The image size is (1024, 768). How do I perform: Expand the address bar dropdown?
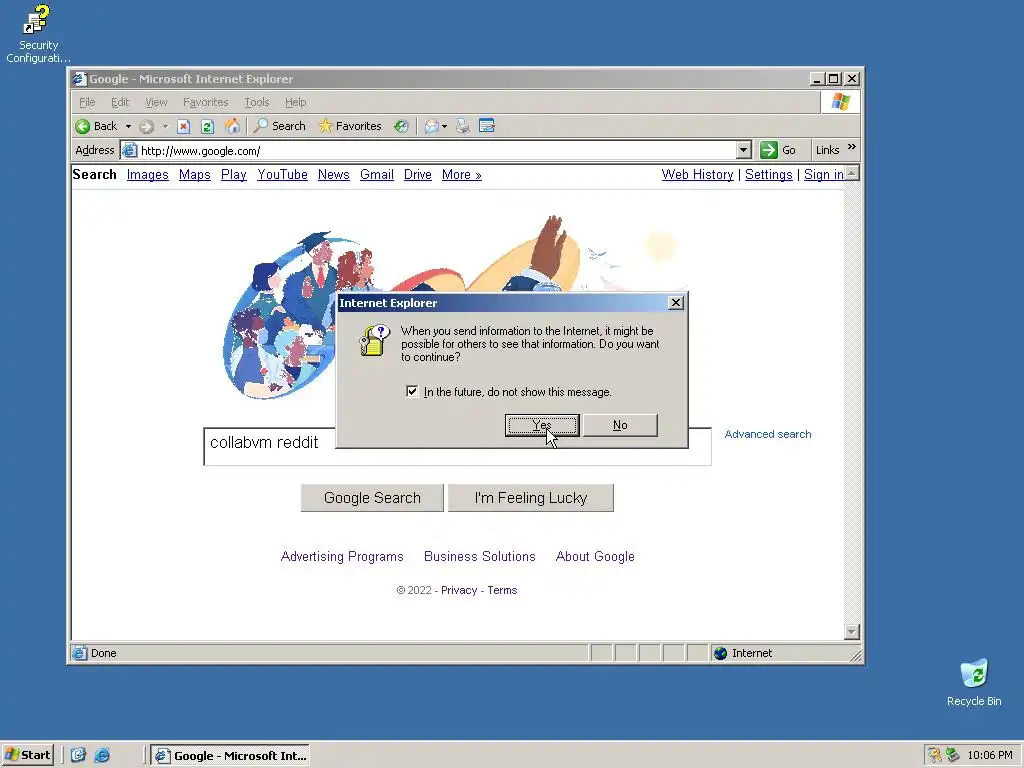[x=743, y=150]
